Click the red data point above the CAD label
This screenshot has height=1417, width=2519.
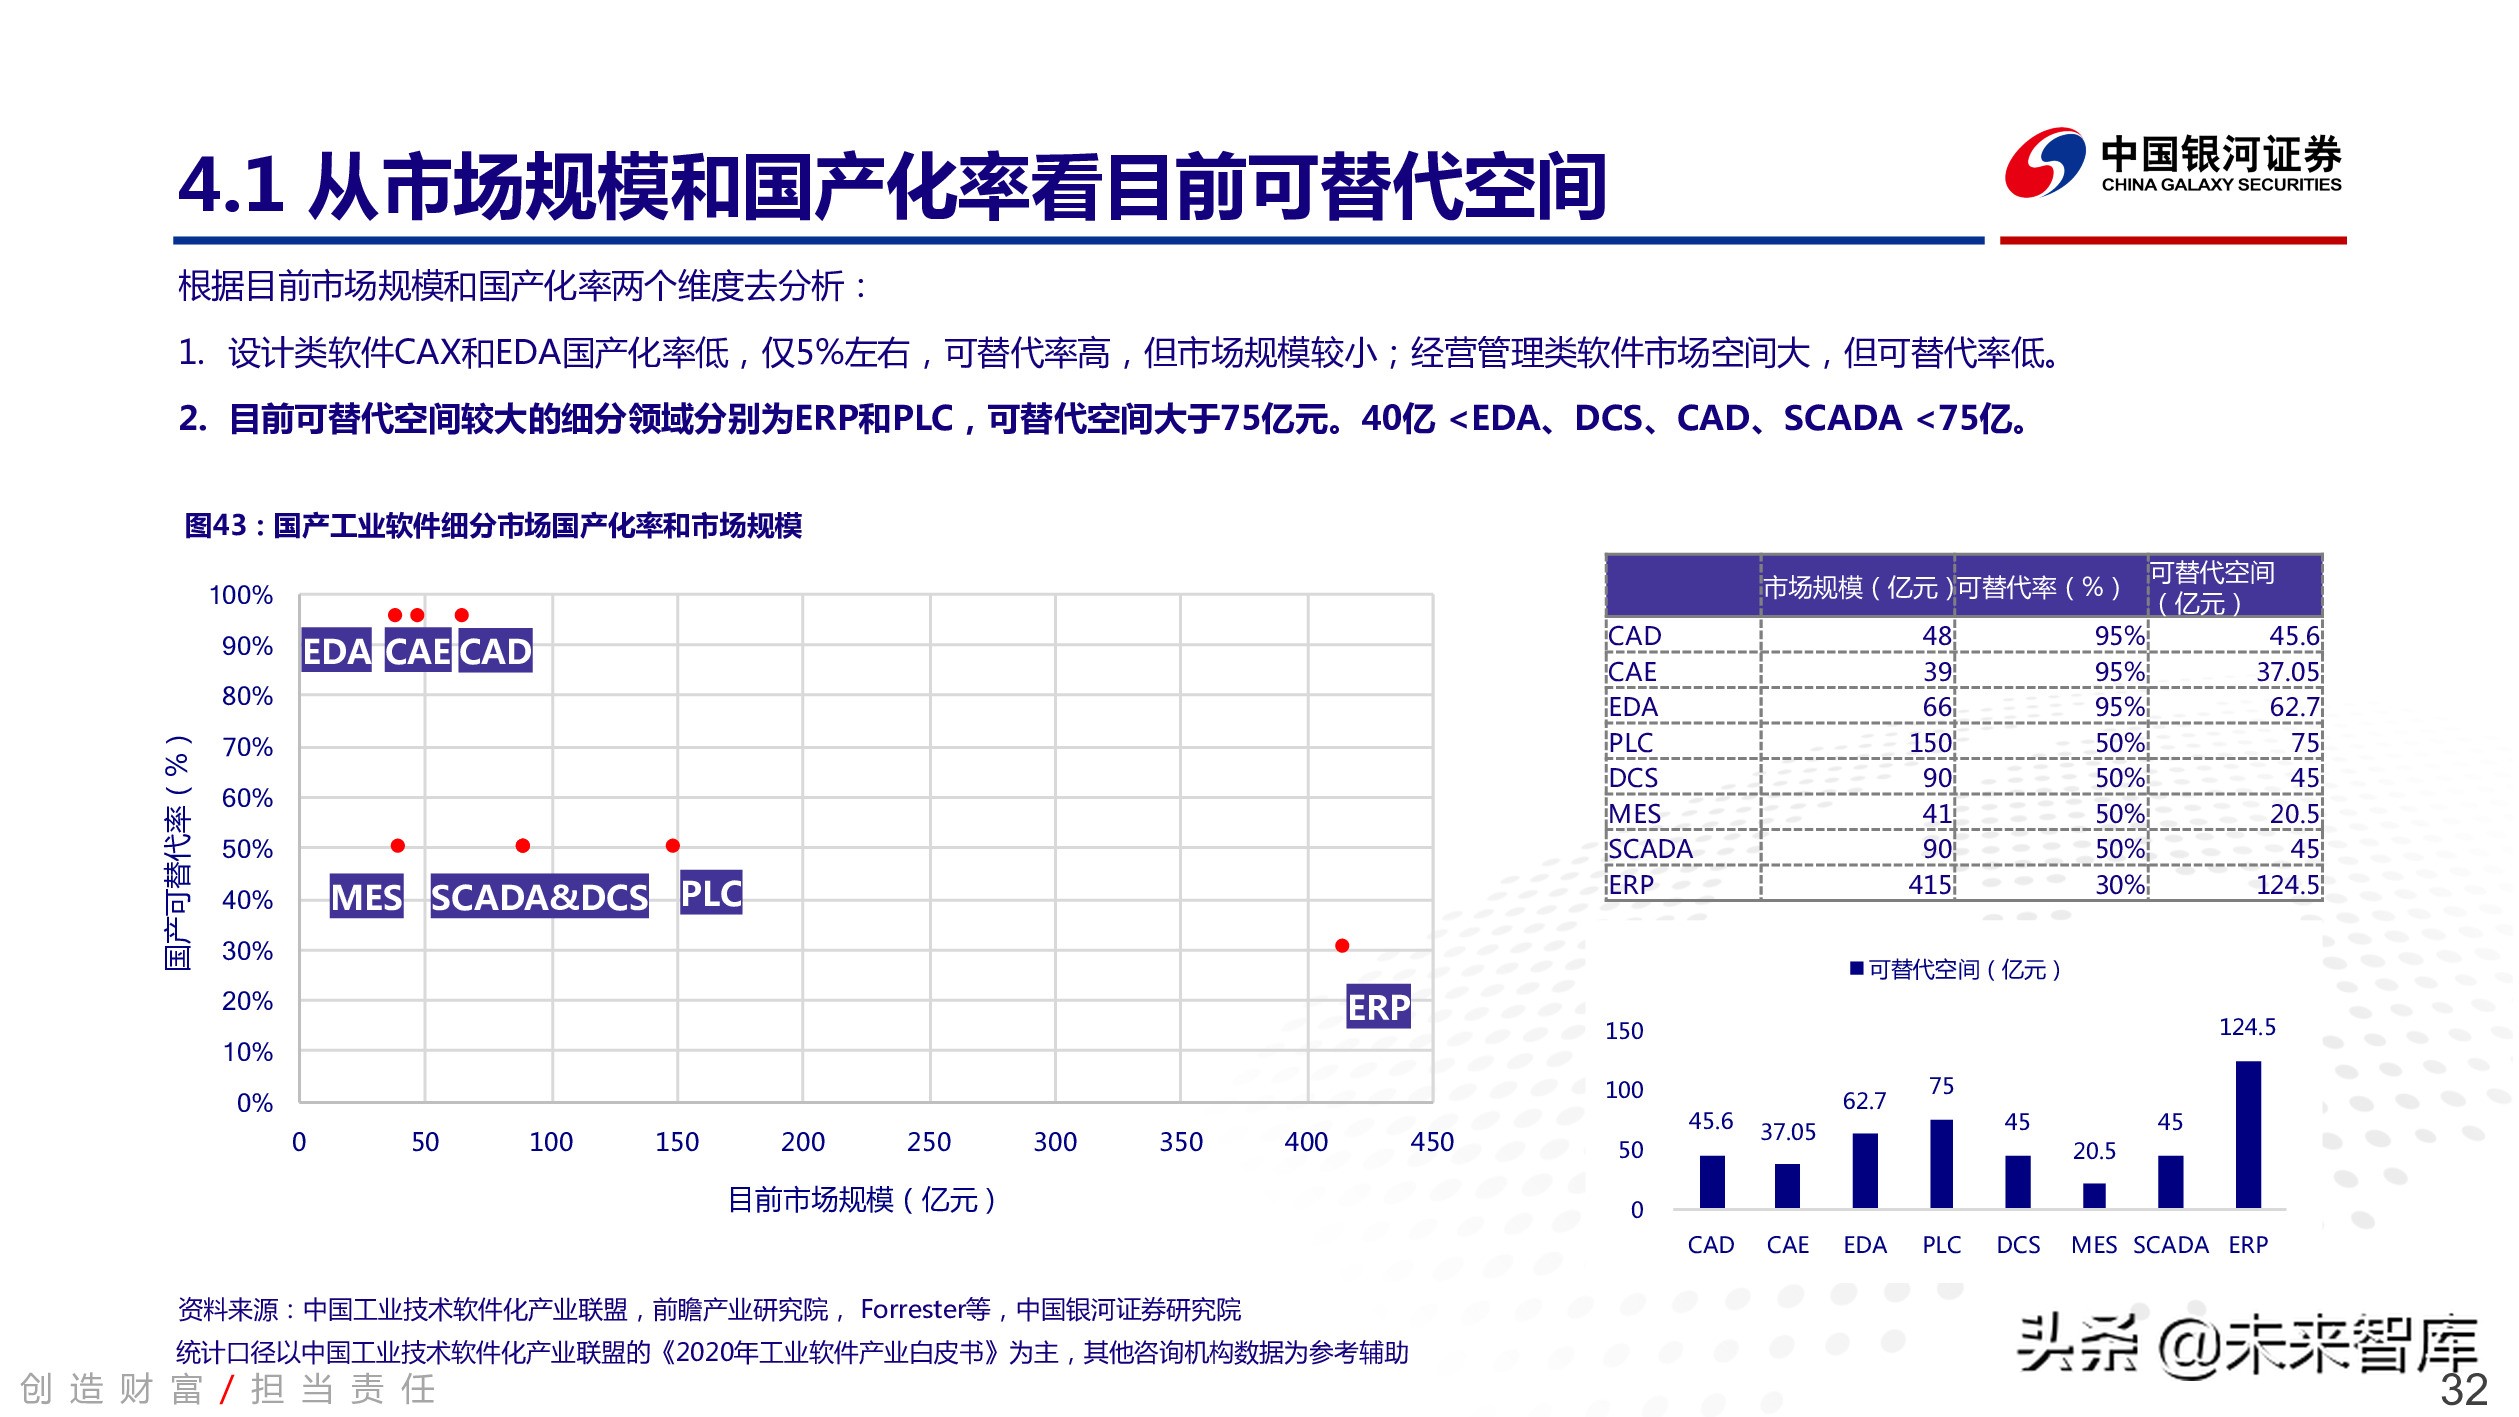click(462, 615)
